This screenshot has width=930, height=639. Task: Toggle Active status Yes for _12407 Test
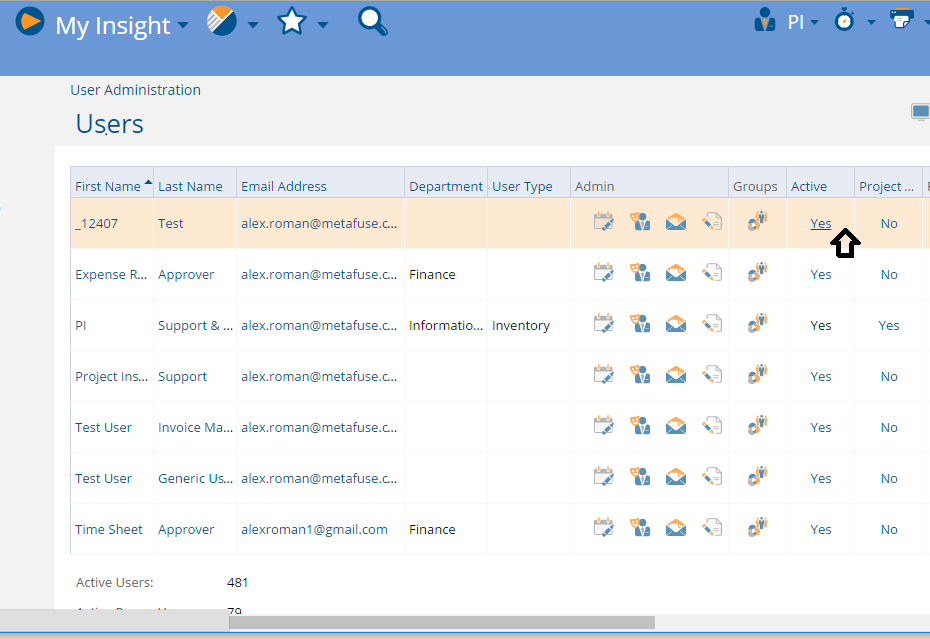tap(820, 223)
